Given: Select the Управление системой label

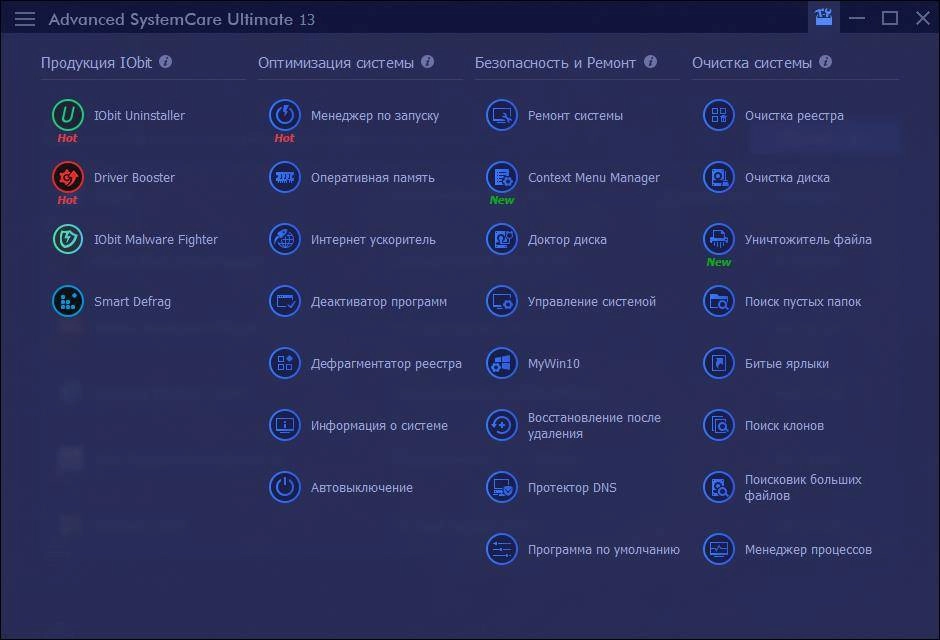Looking at the screenshot, I should (592, 301).
